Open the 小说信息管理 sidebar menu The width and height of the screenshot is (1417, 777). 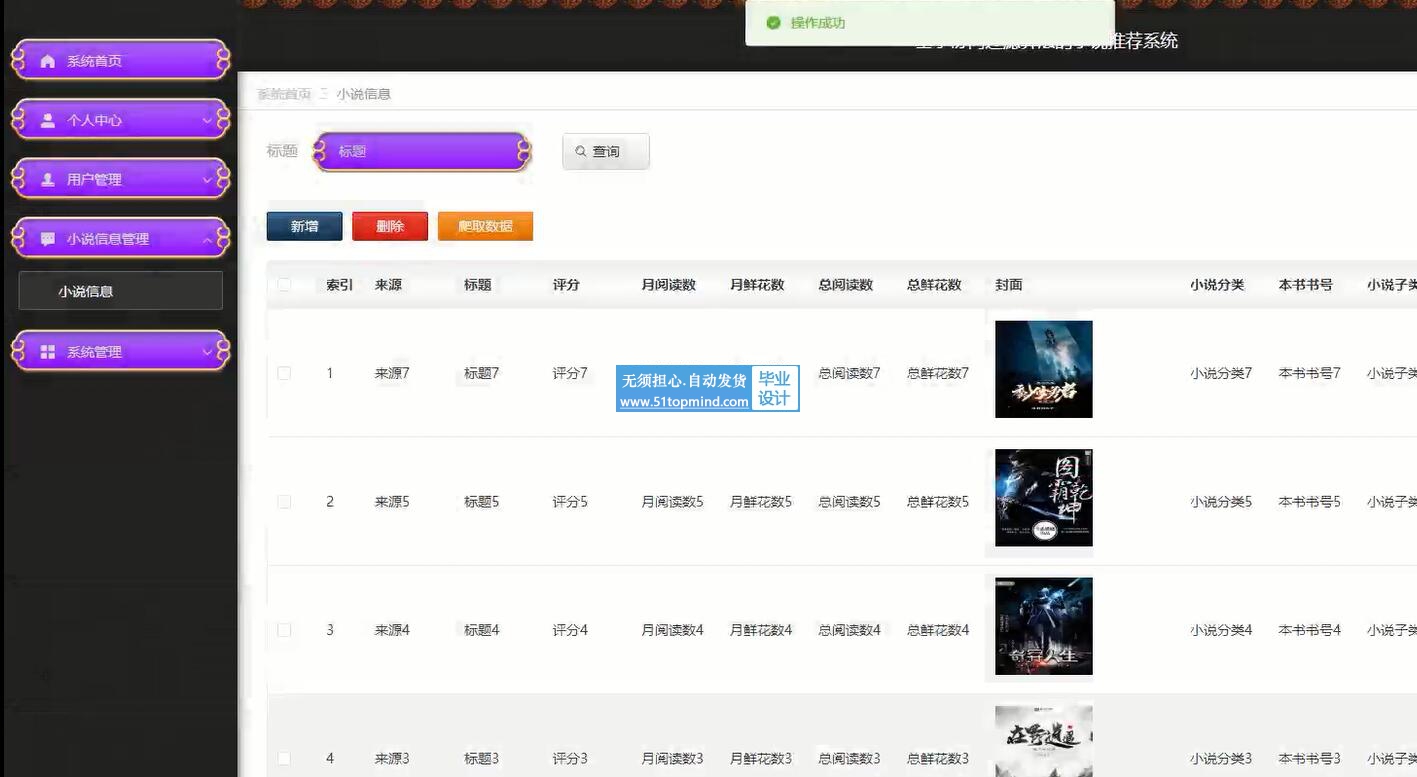coord(121,239)
